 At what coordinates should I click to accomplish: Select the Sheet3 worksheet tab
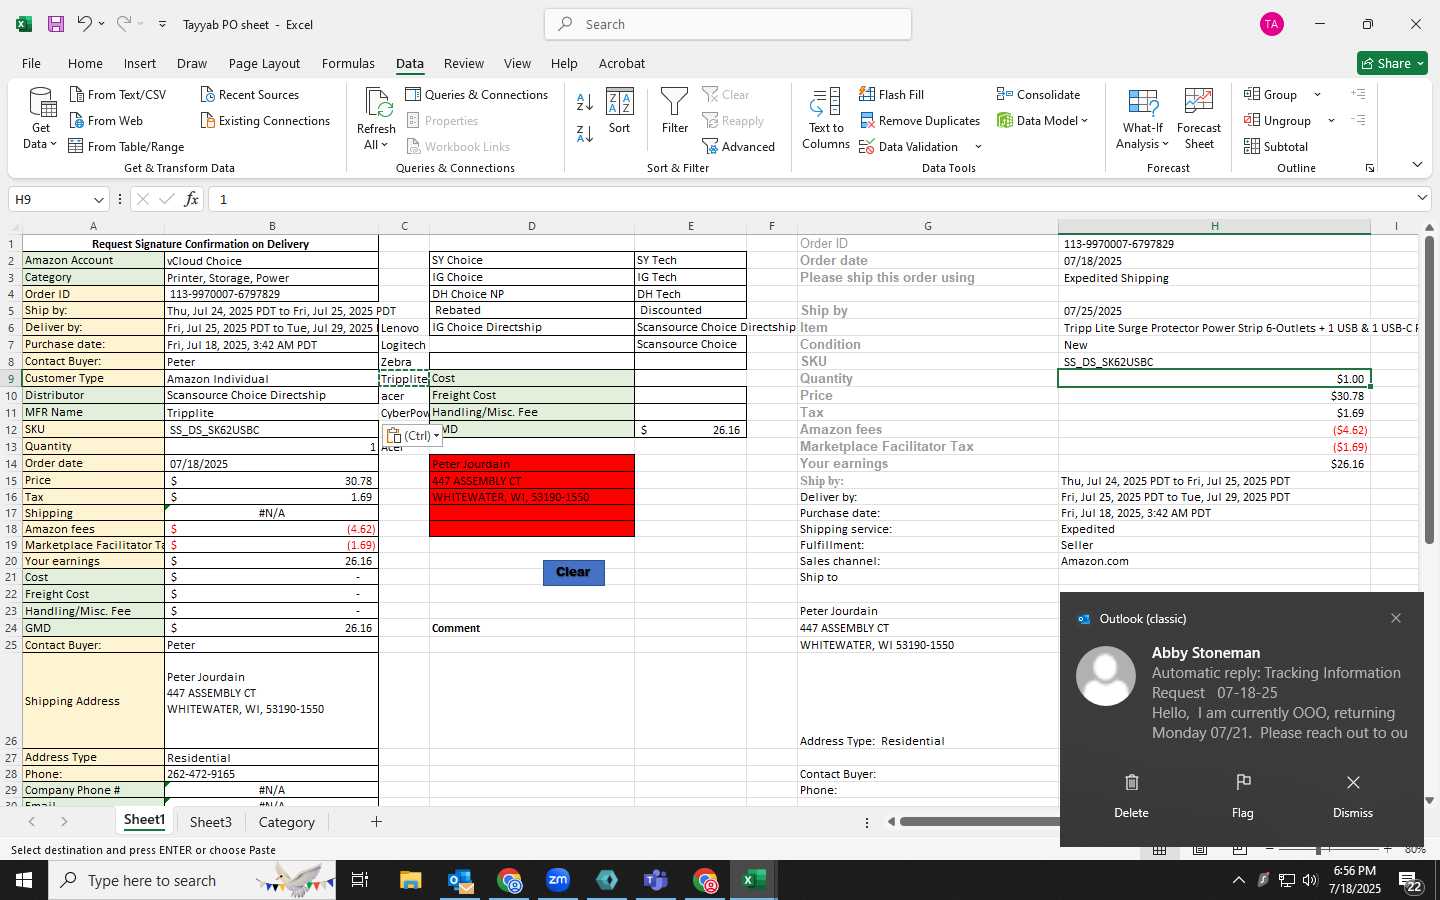211,822
